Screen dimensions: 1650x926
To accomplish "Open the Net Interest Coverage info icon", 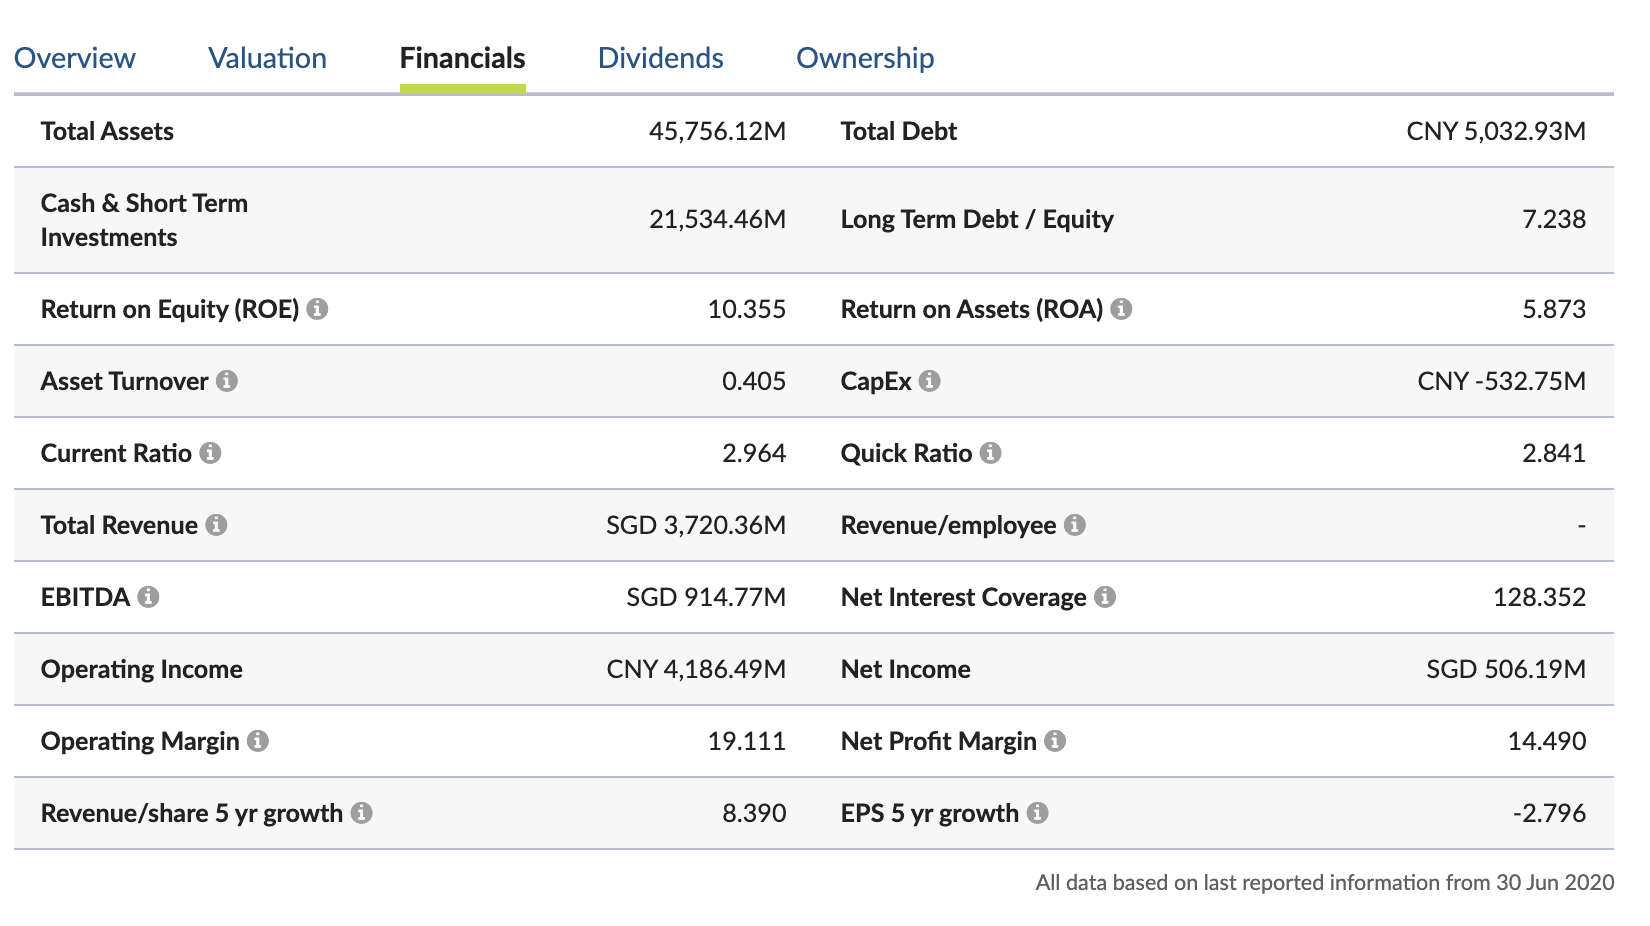I will (x=1104, y=597).
